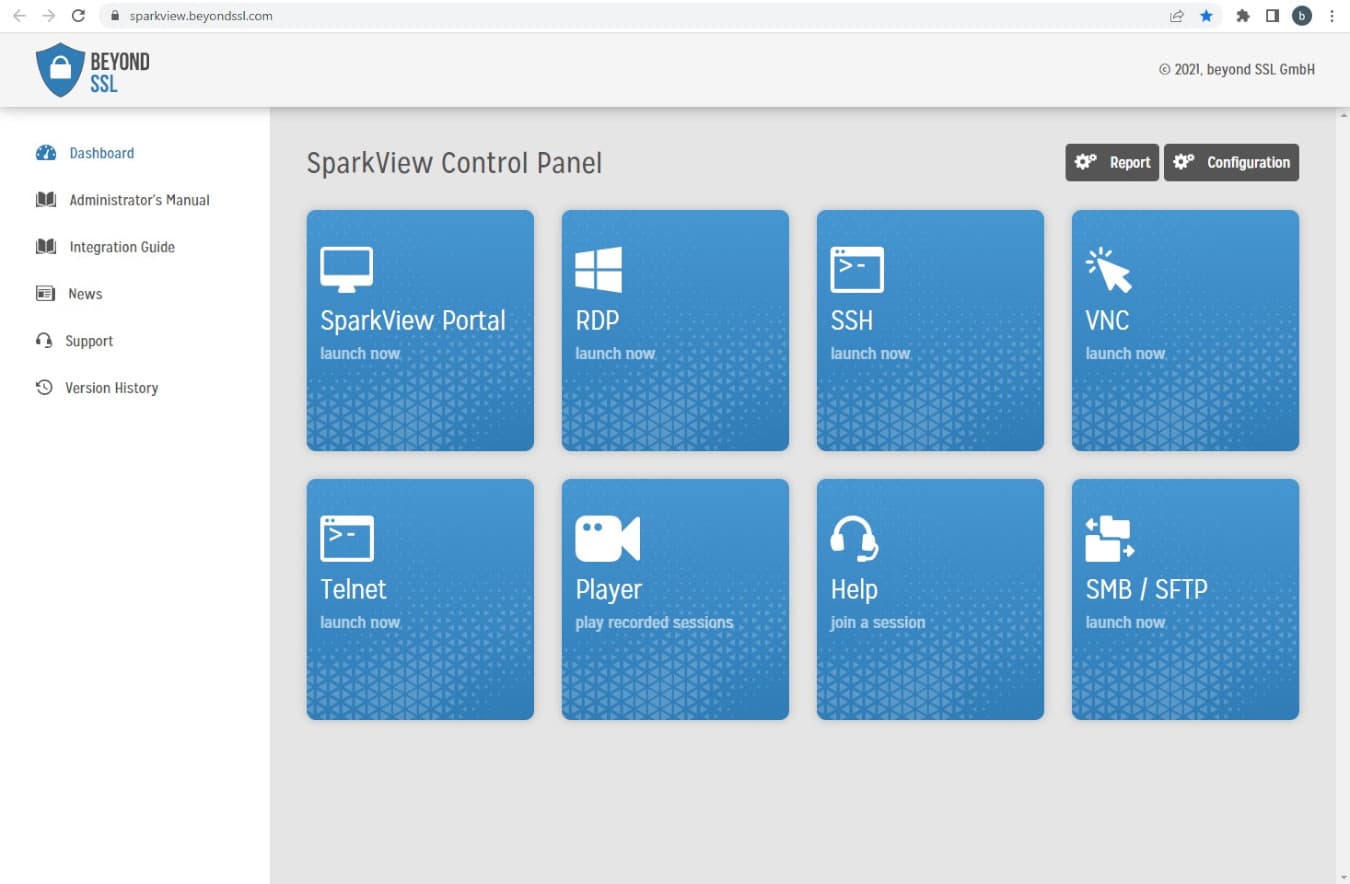Click the Support headset icon in sidebar
The height and width of the screenshot is (884, 1350).
pos(44,341)
